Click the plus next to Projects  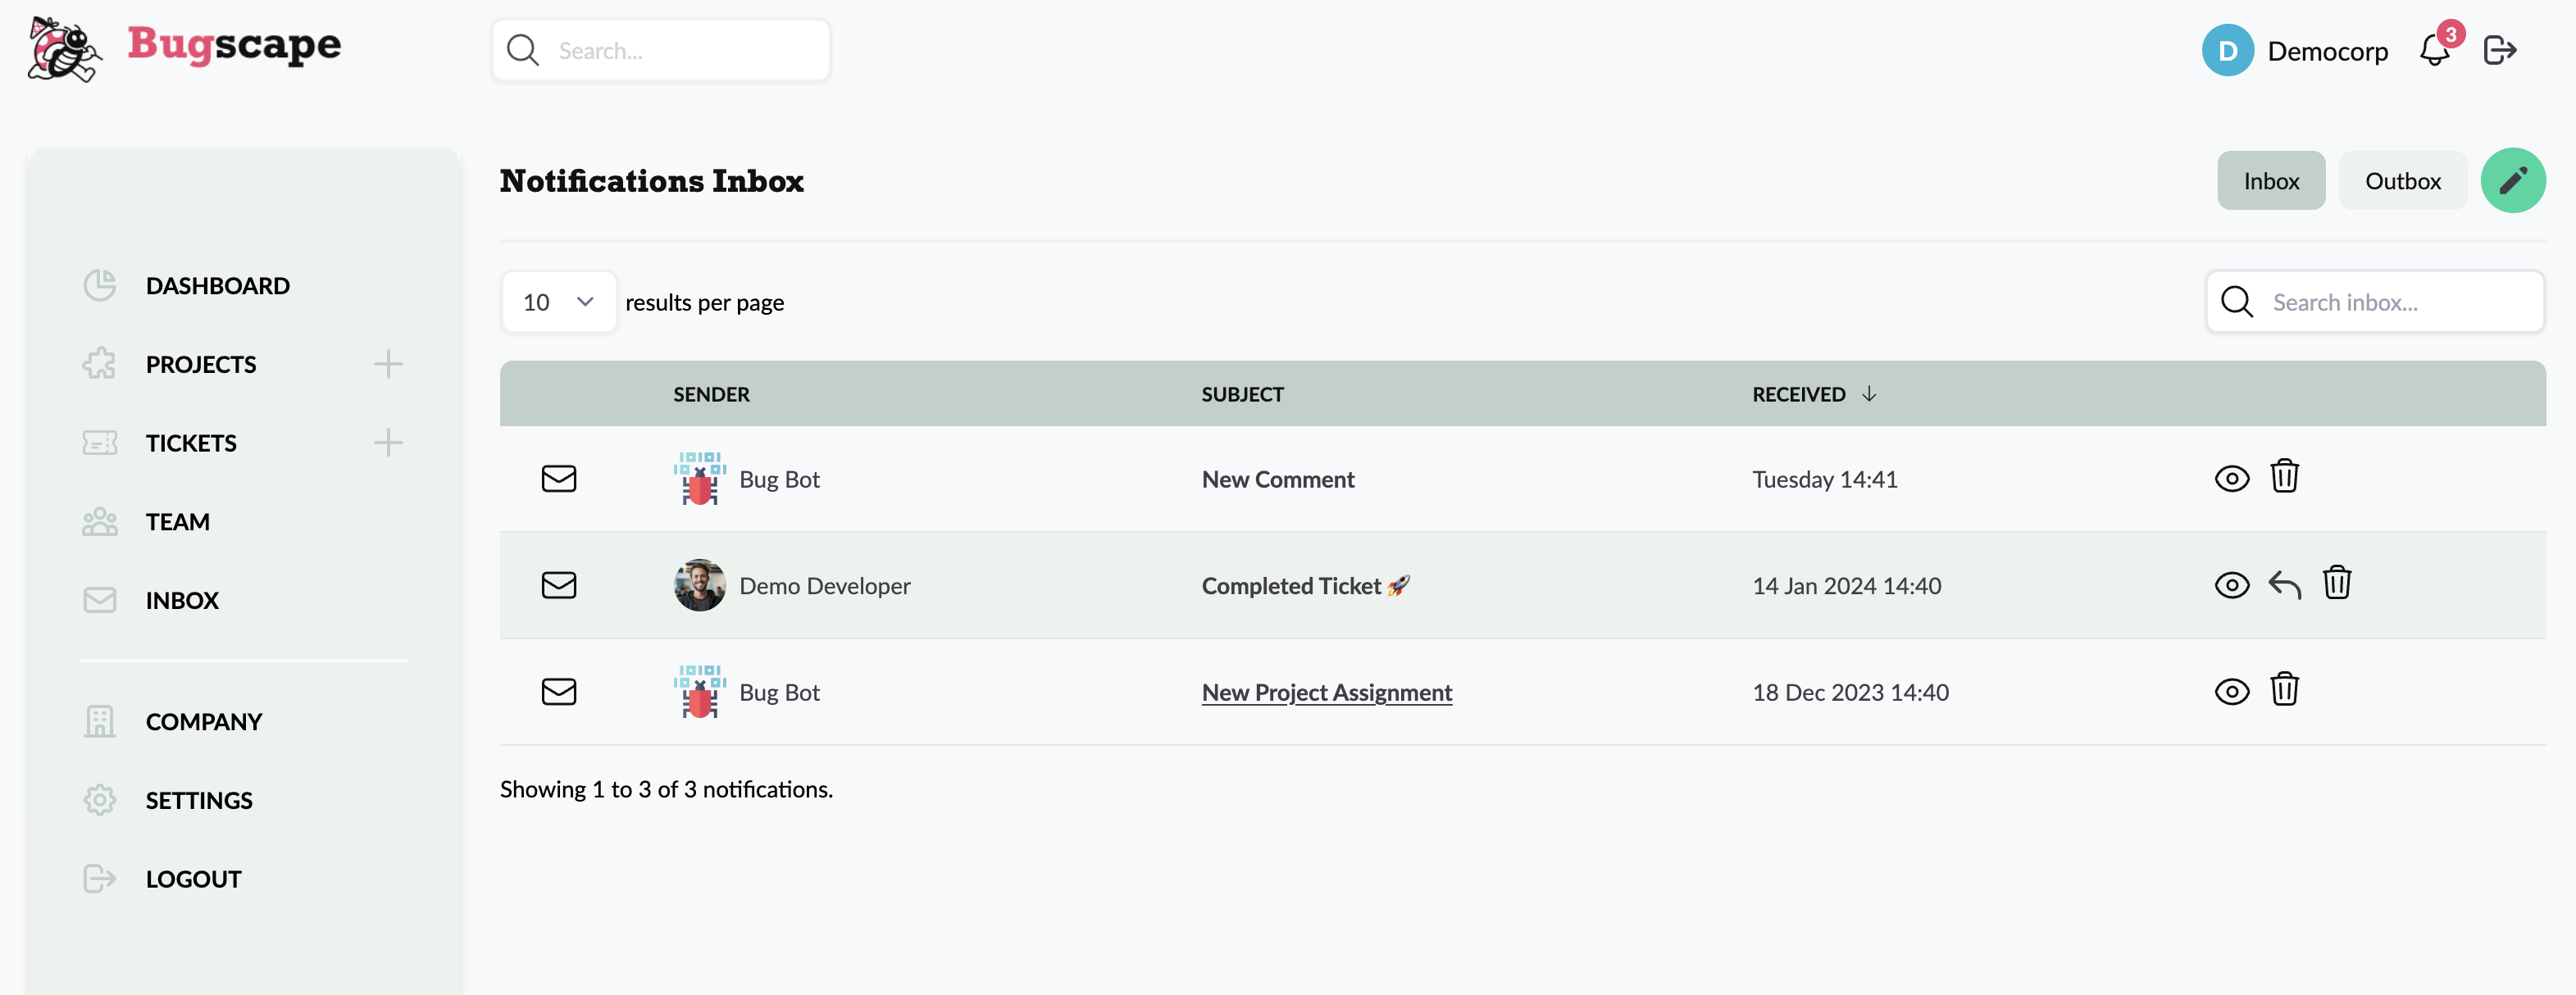pos(388,364)
